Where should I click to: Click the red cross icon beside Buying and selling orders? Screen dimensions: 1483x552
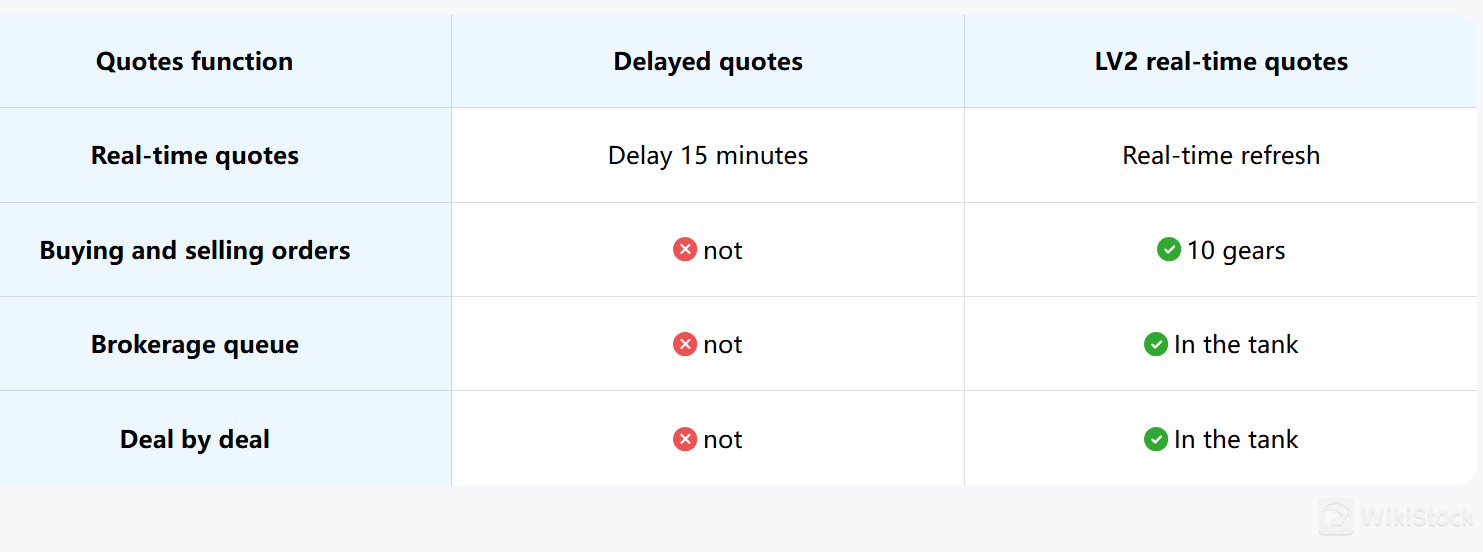(x=685, y=250)
